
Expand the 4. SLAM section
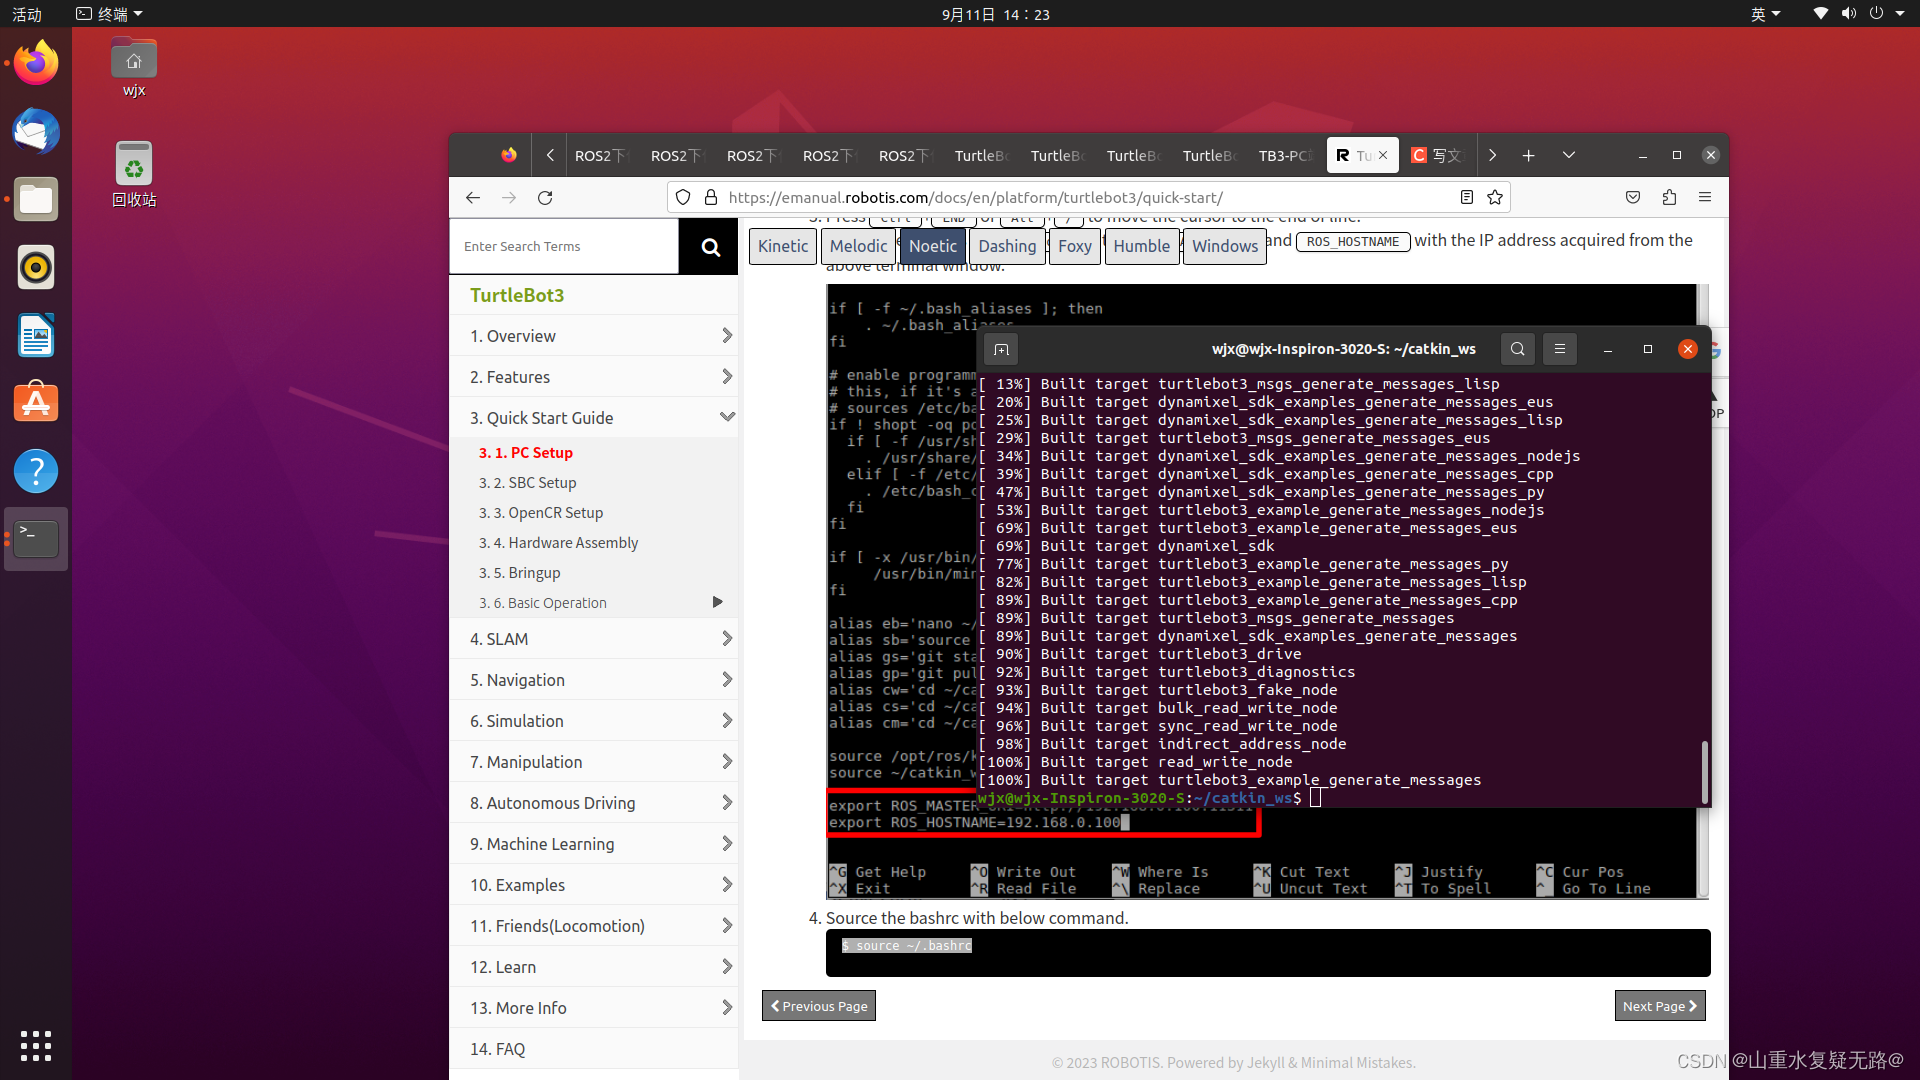pos(727,639)
